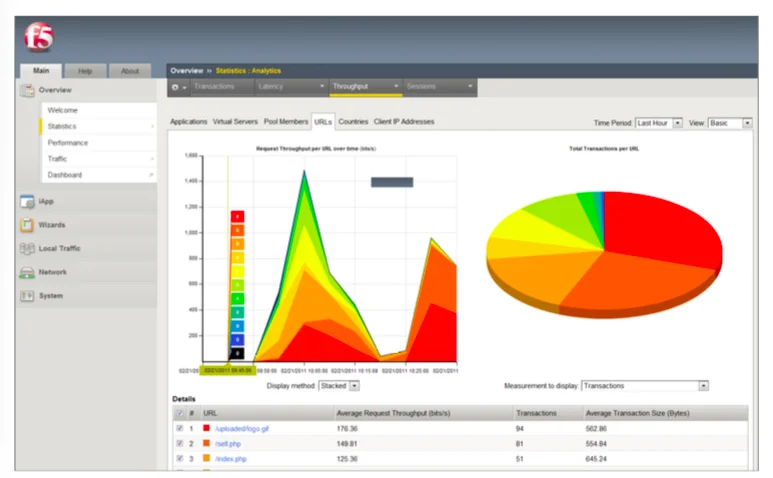Viewport: 773px width, 478px height.
Task: Open the Virtual Servers tab
Action: [235, 122]
